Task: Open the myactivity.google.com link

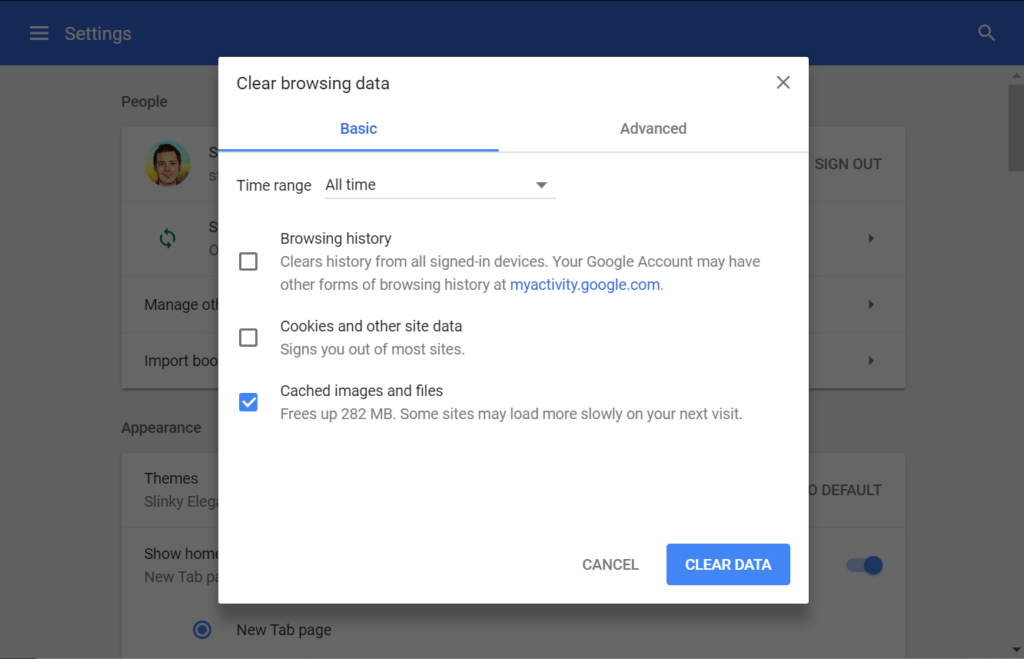Action: coord(585,284)
